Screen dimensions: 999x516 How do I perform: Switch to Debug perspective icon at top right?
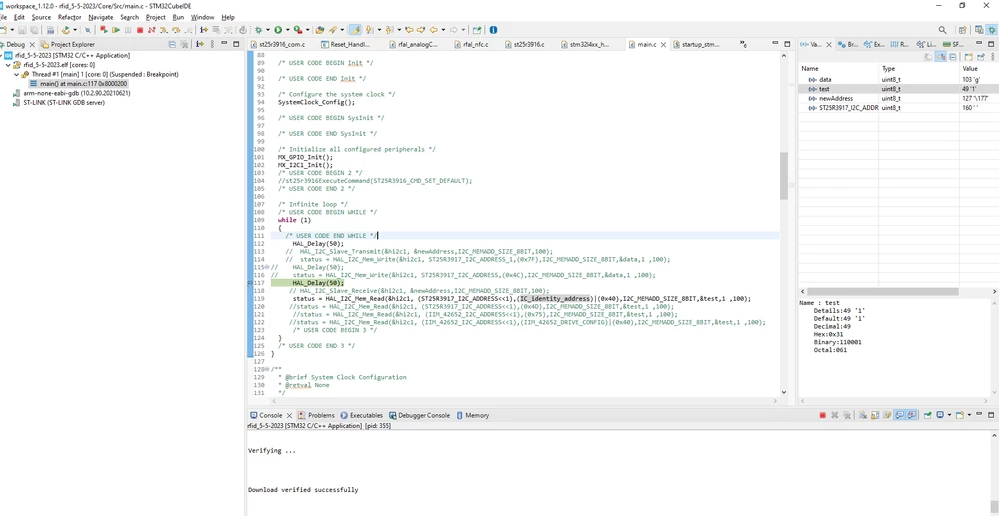(991, 30)
